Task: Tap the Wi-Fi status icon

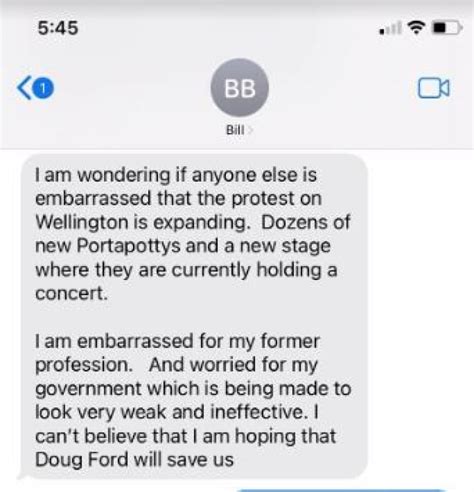Action: [x=416, y=27]
